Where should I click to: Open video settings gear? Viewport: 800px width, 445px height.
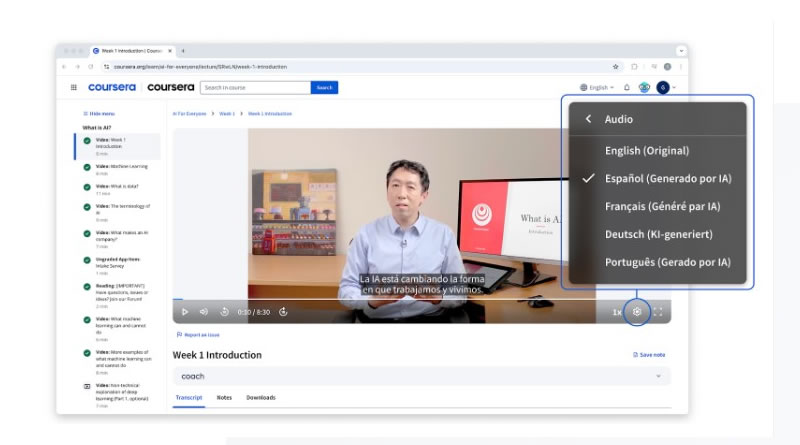(637, 312)
